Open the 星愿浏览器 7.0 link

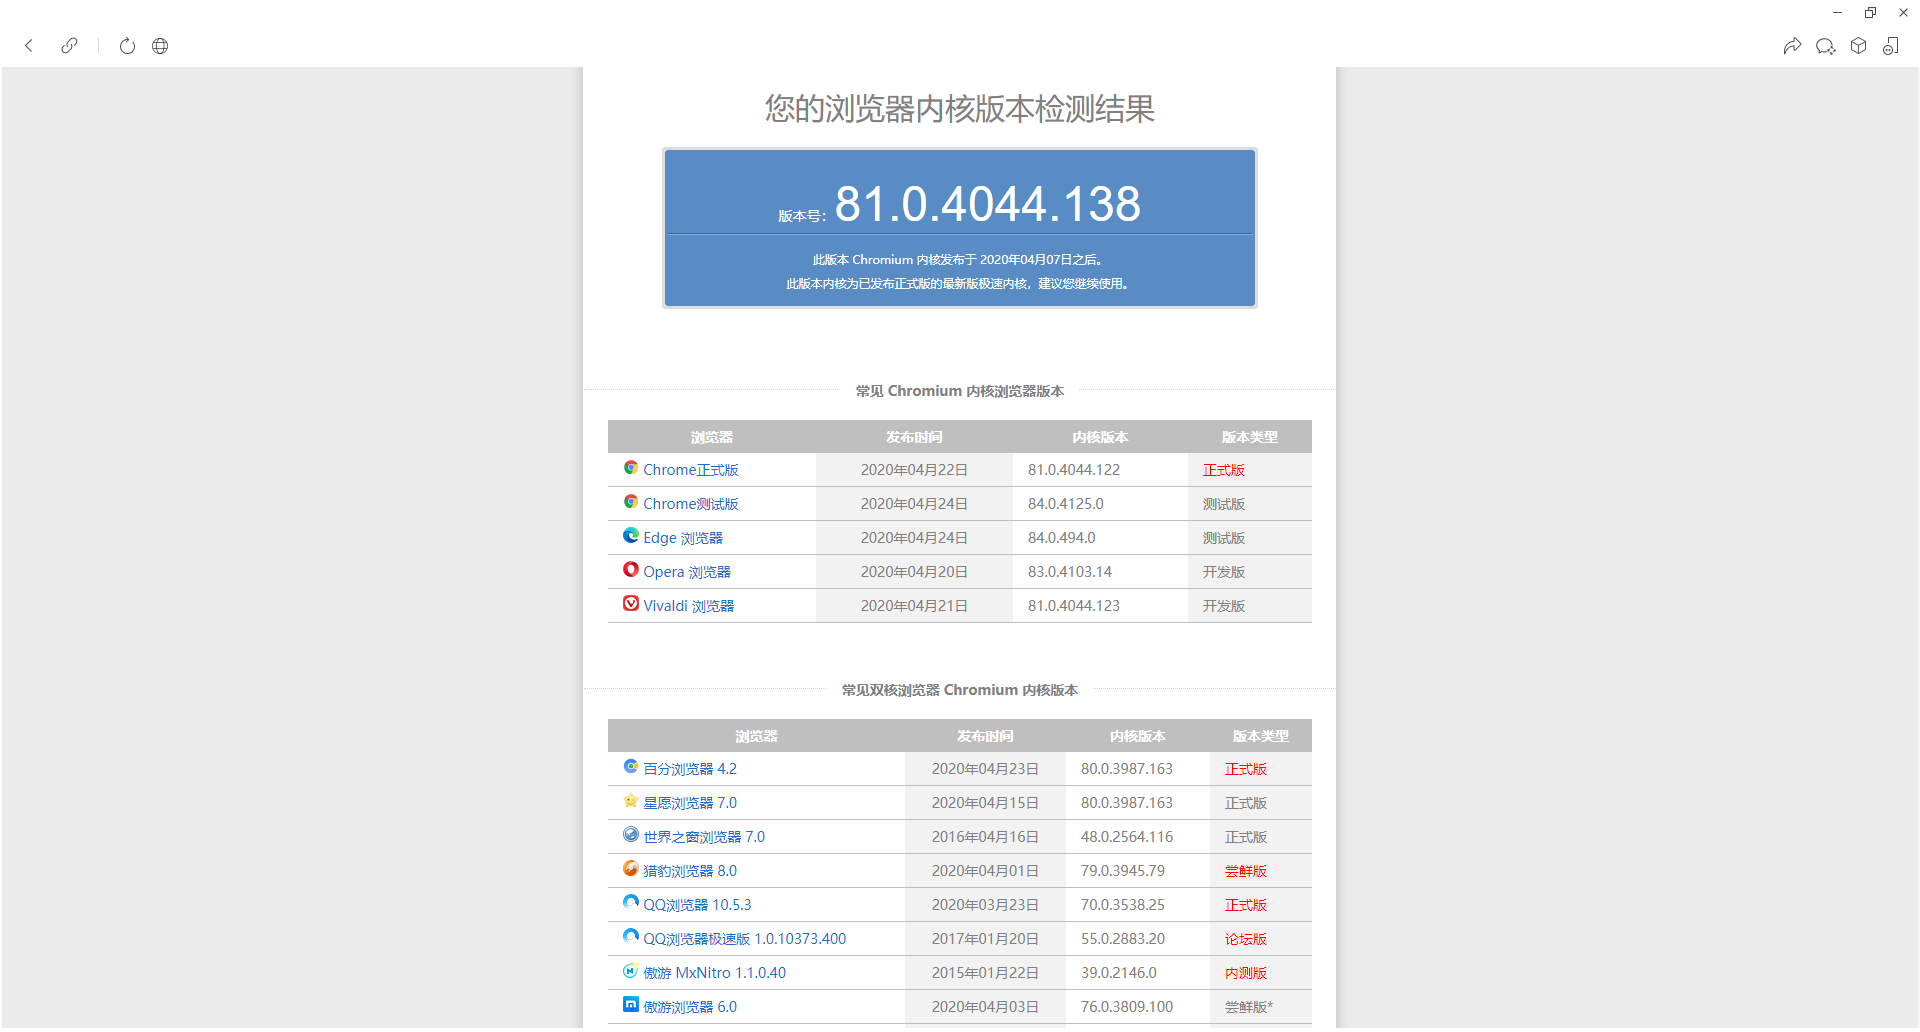click(690, 803)
